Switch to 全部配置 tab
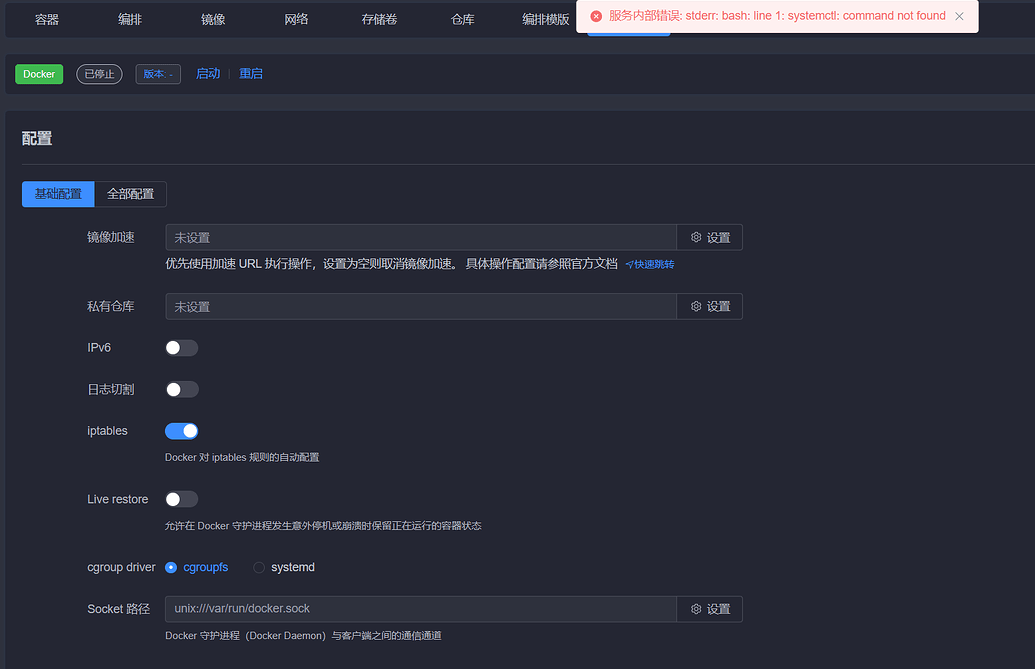This screenshot has width=1035, height=669. click(131, 194)
